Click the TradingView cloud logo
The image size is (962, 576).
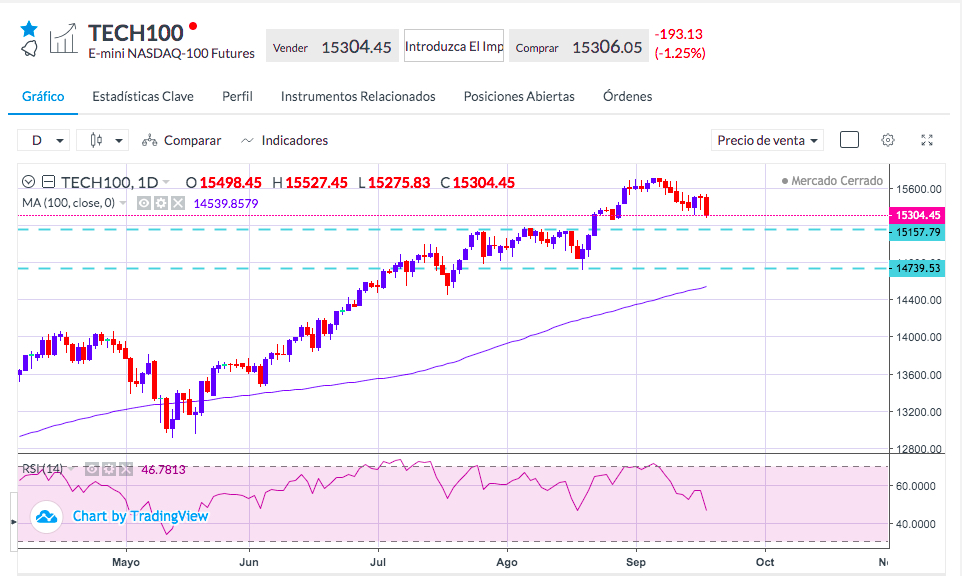pos(46,516)
